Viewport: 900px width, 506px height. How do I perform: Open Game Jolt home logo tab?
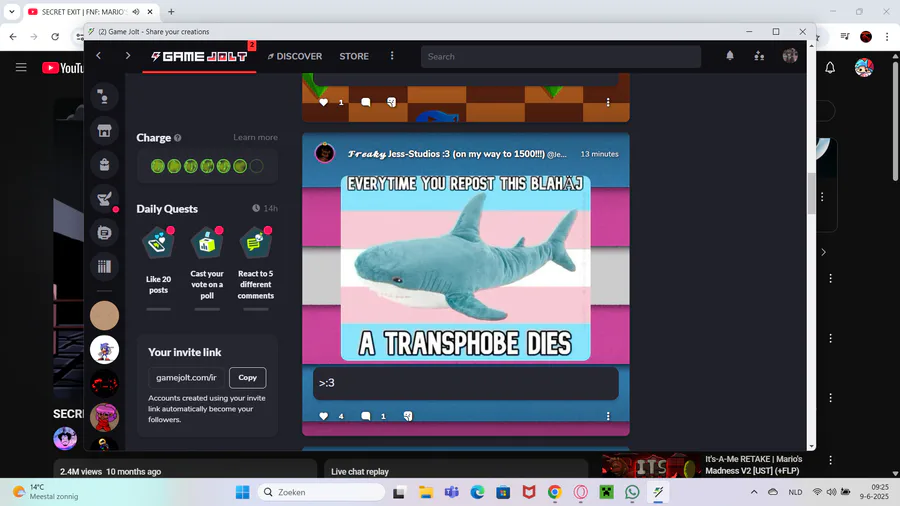click(x=199, y=56)
